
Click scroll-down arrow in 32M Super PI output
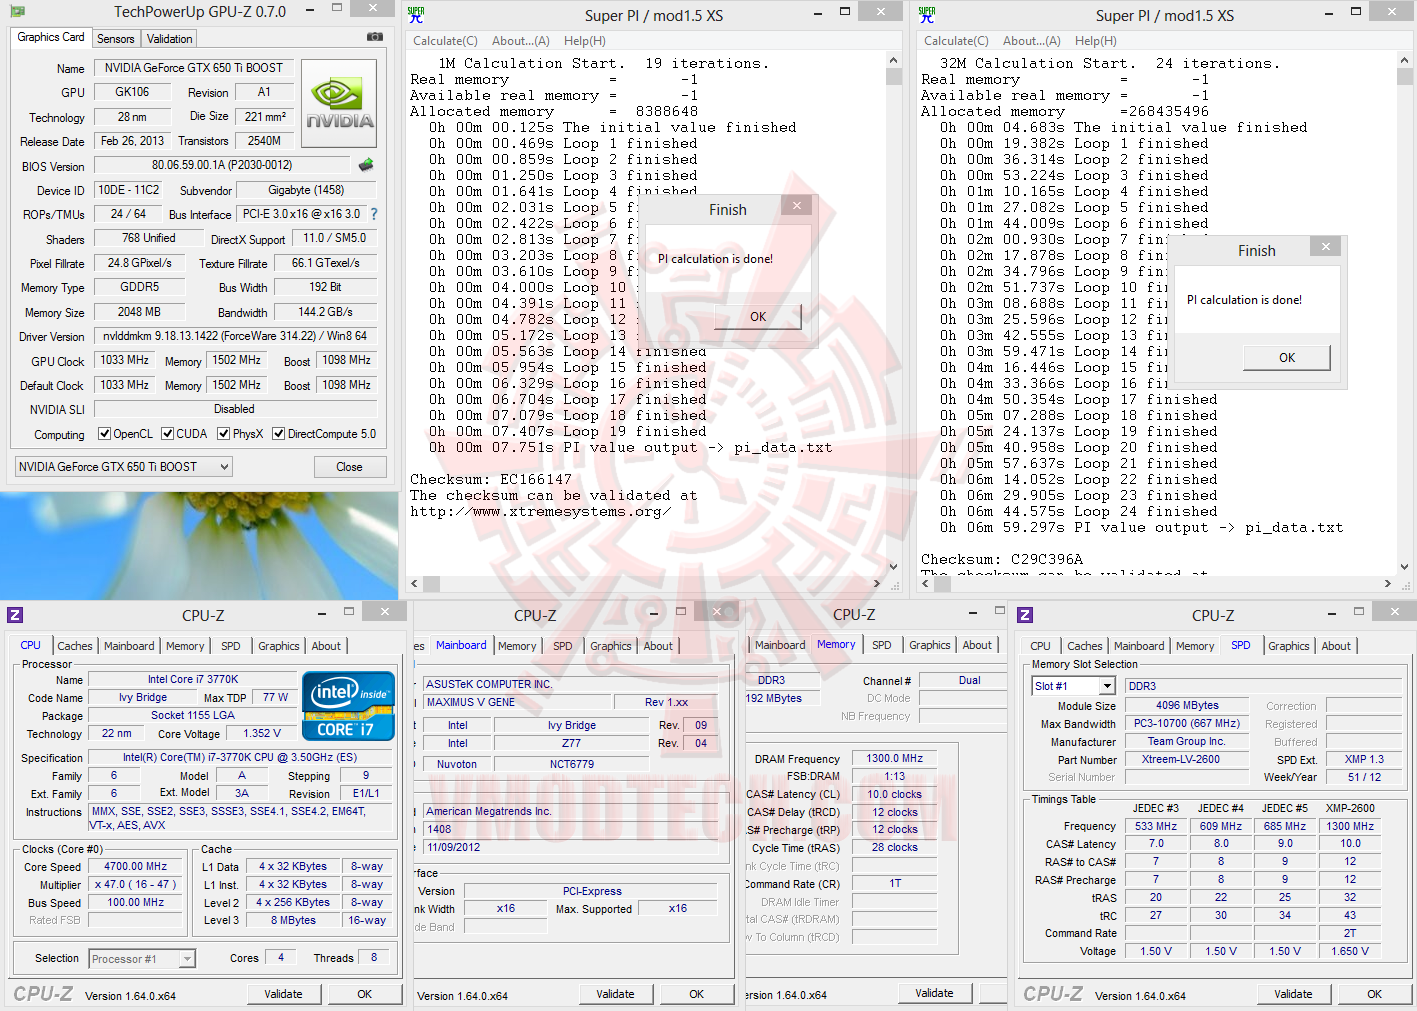coord(1404,567)
